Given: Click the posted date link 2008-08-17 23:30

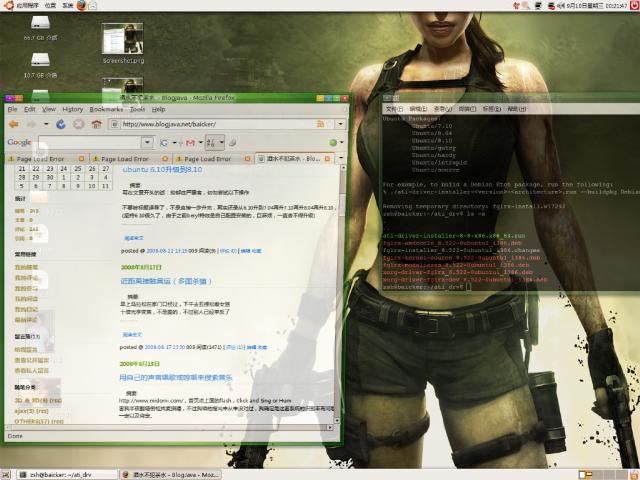Looking at the screenshot, I should (x=164, y=347).
